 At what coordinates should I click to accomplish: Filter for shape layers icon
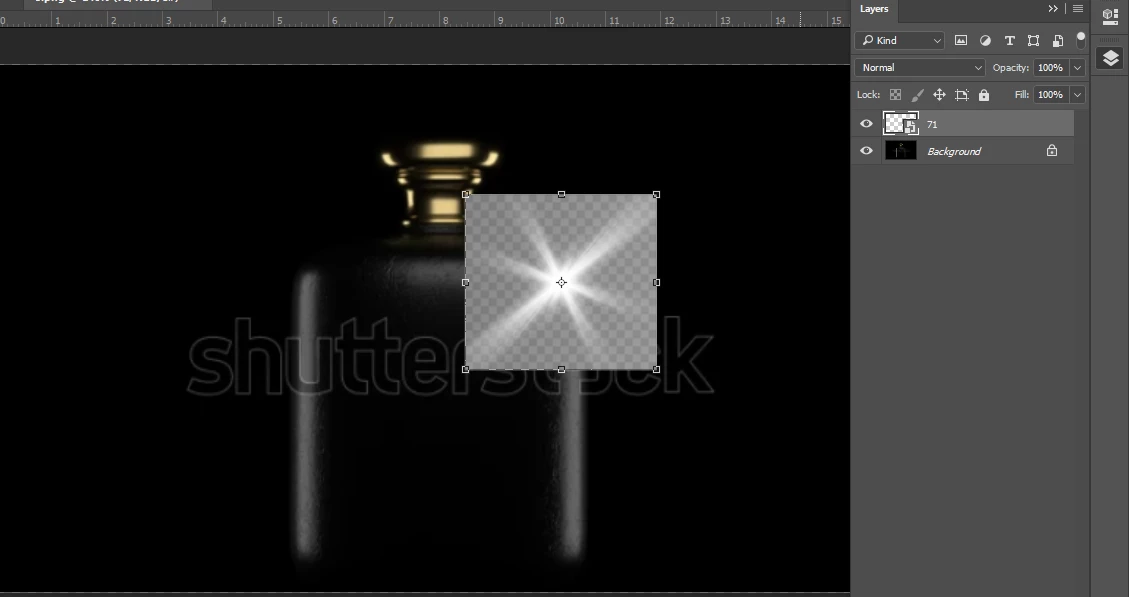click(1033, 40)
